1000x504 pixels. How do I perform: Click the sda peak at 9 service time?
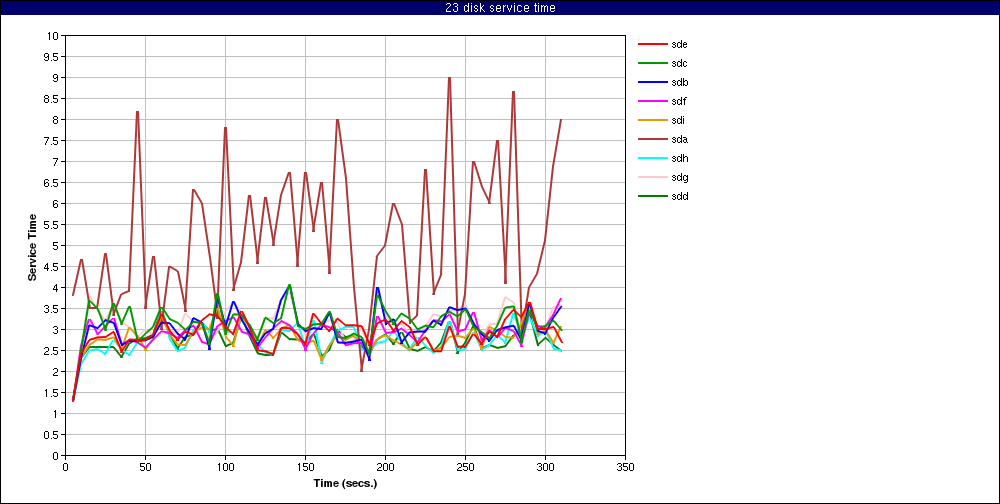click(x=450, y=78)
